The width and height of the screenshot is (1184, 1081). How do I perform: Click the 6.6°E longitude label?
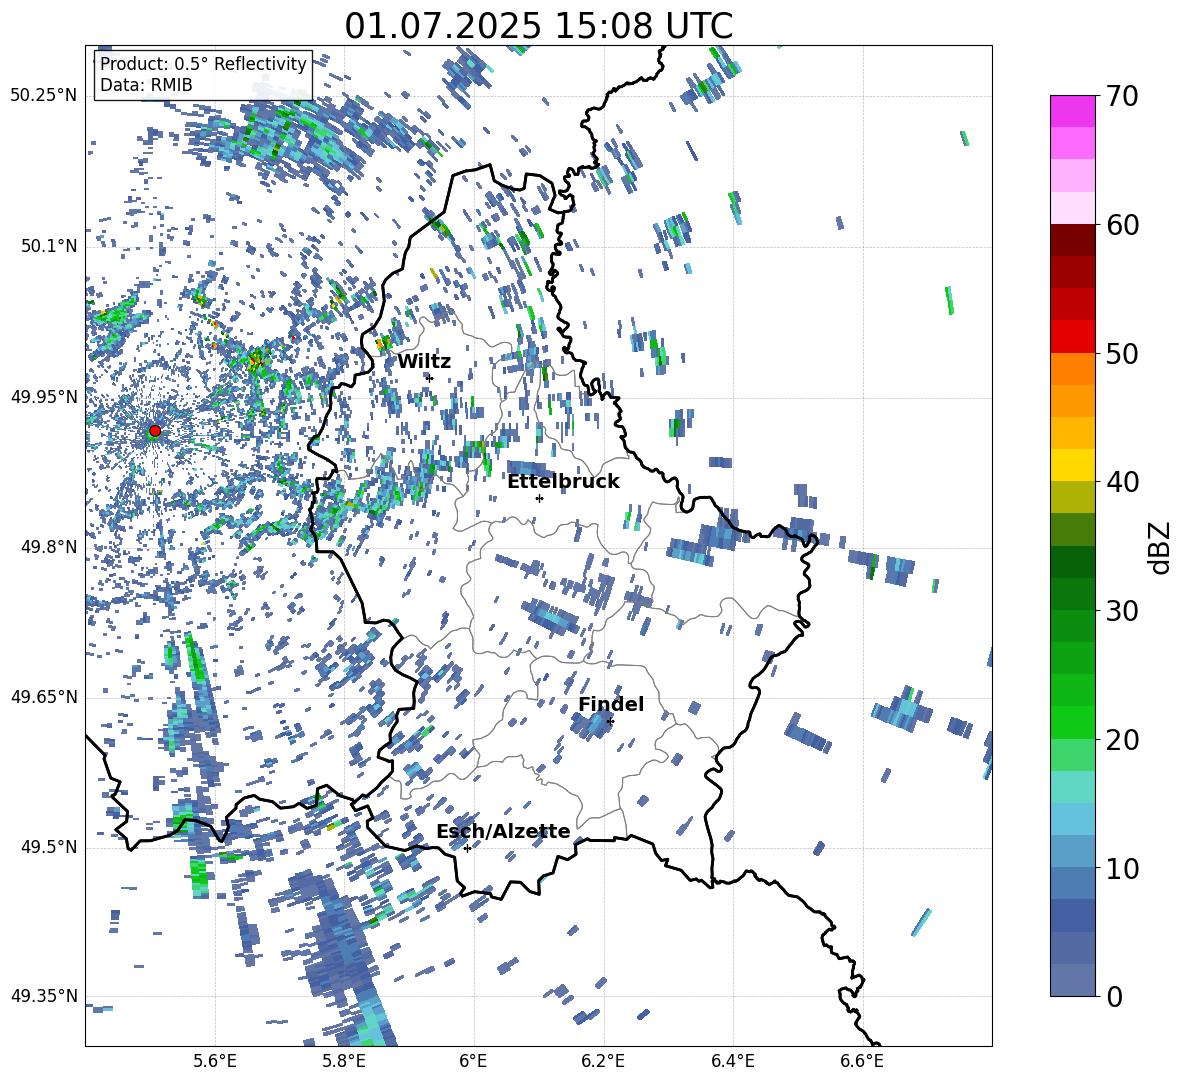(x=862, y=1061)
